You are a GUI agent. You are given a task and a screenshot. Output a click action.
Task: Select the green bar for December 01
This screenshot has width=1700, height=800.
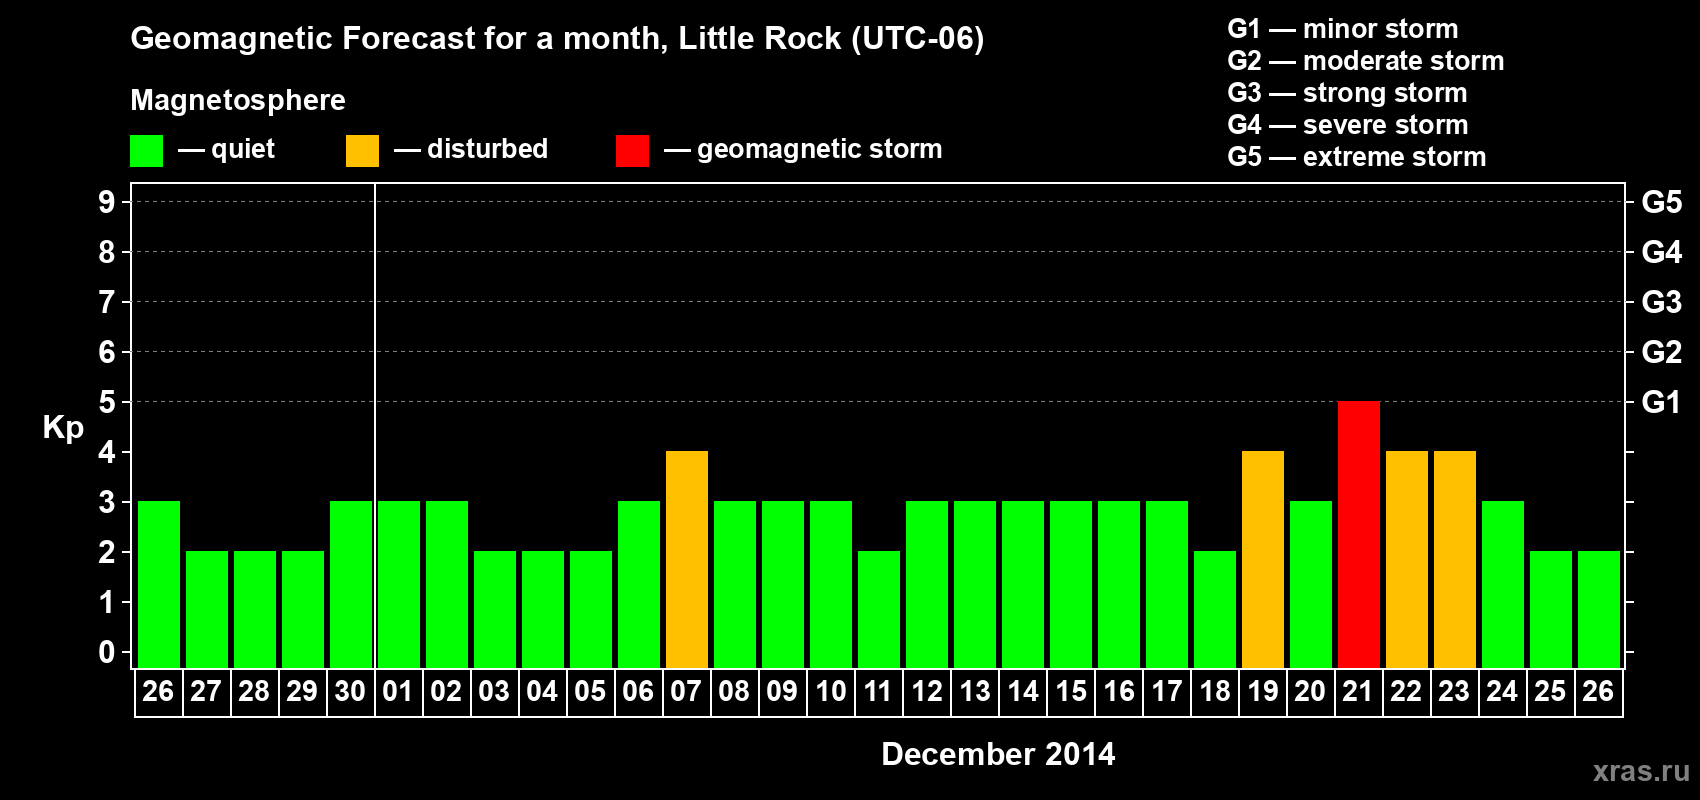pyautogui.click(x=399, y=584)
